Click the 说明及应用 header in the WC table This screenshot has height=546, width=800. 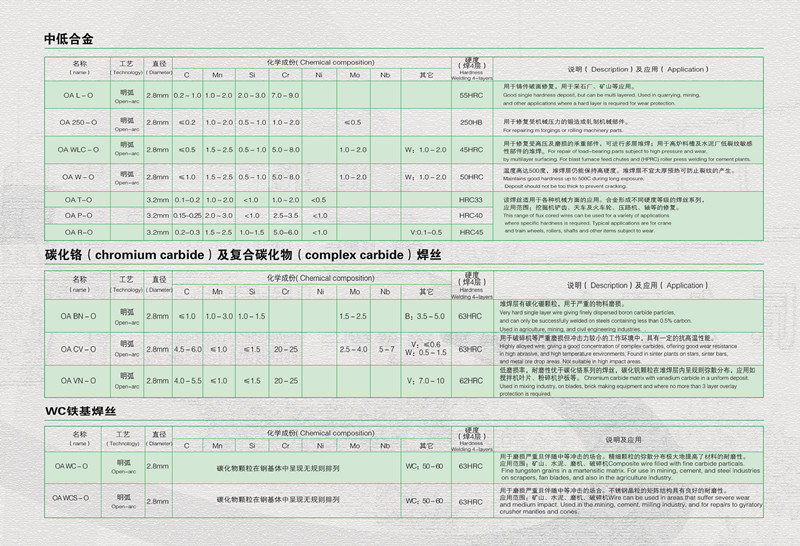[x=623, y=439]
